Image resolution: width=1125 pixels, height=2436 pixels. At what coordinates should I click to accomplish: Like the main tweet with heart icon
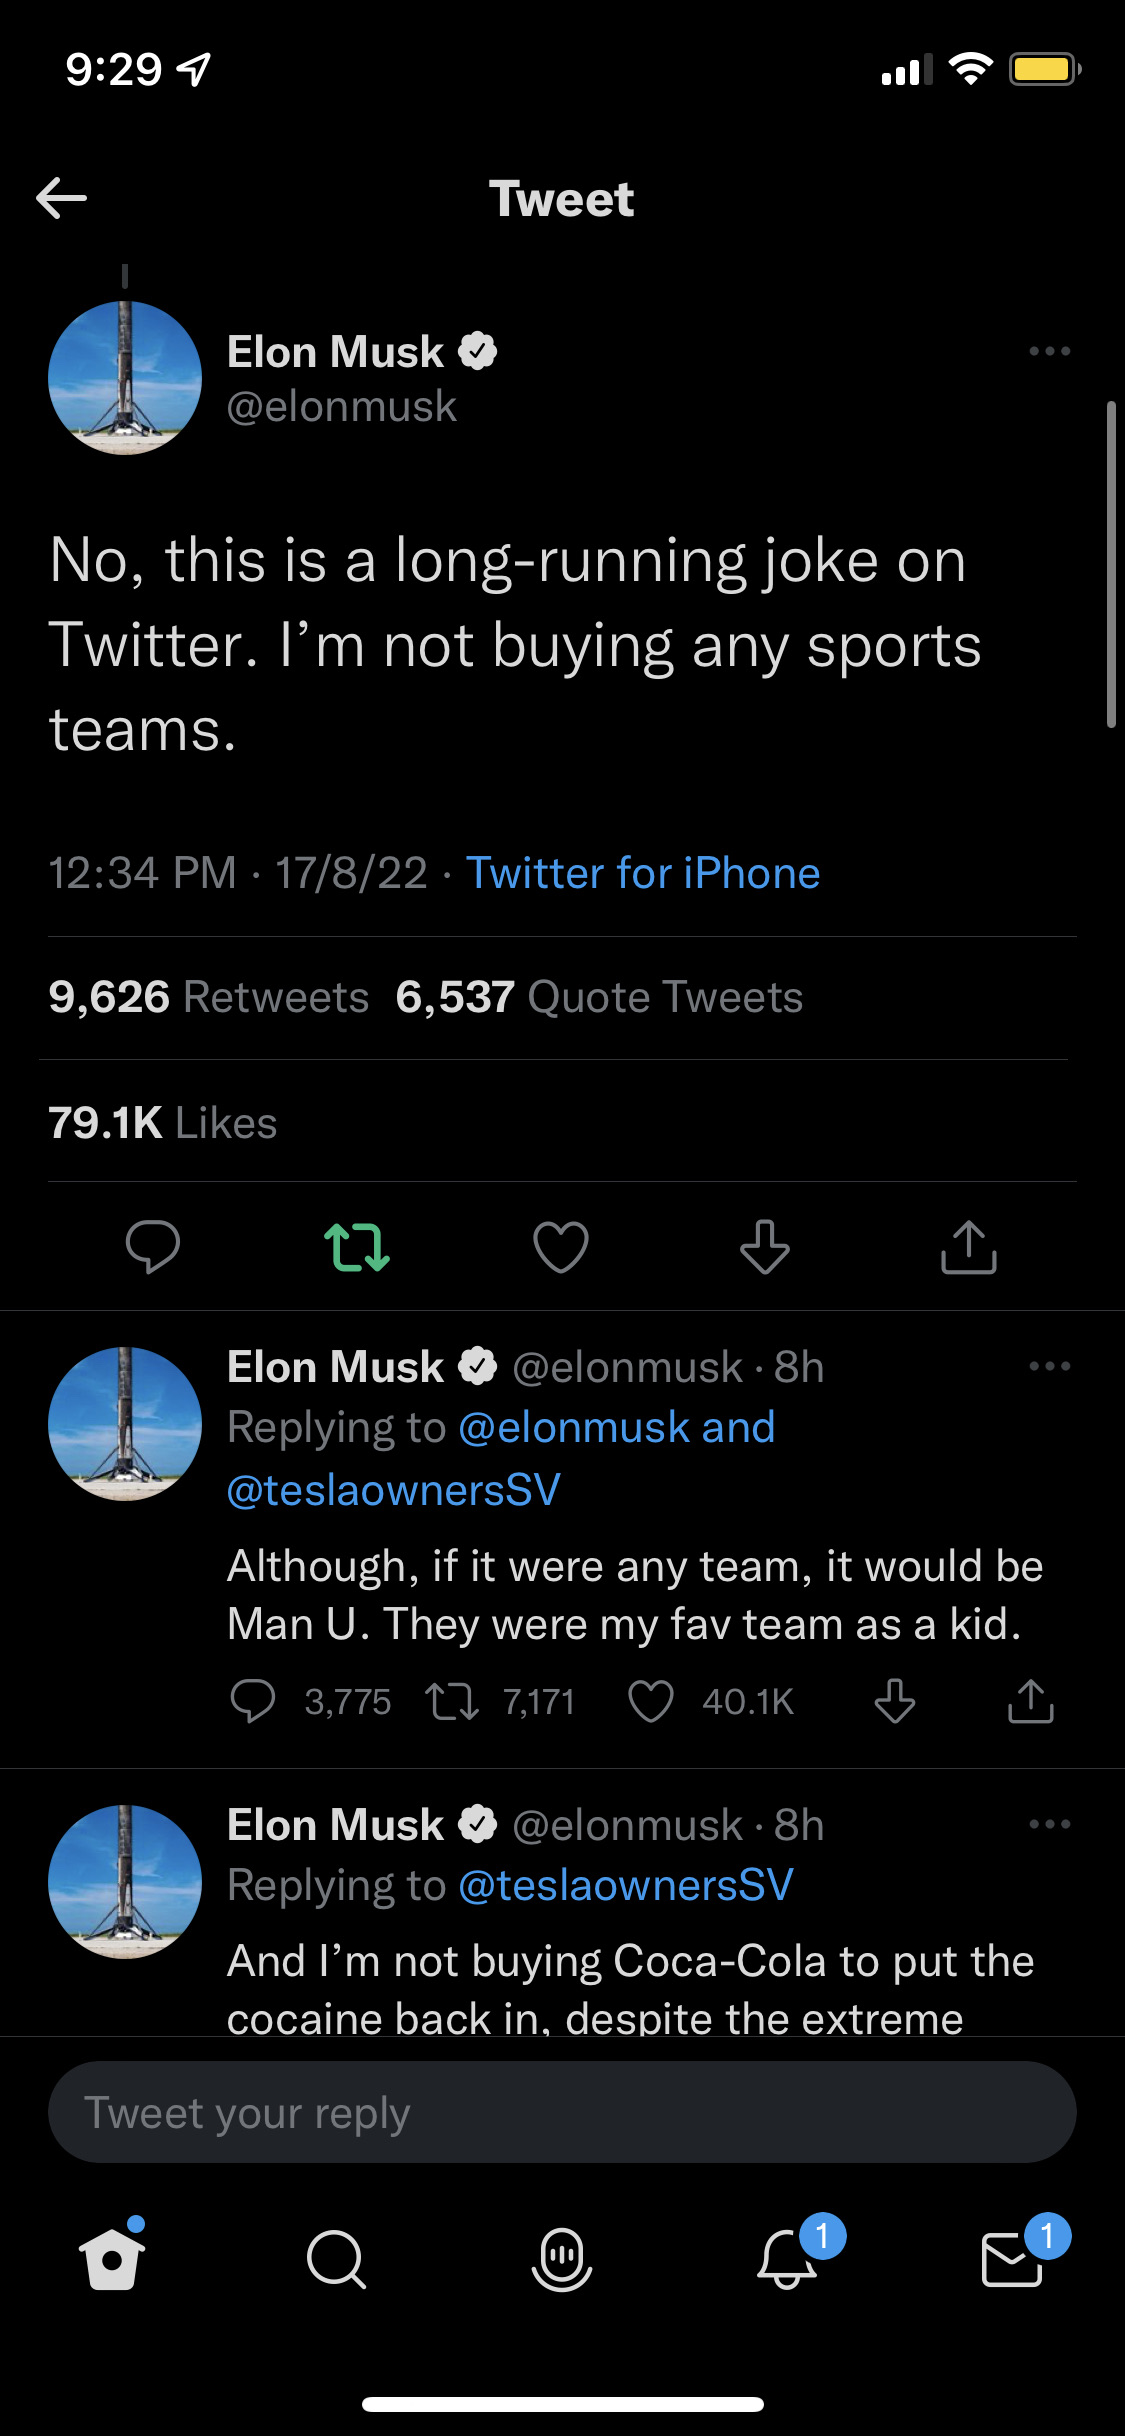[561, 1247]
